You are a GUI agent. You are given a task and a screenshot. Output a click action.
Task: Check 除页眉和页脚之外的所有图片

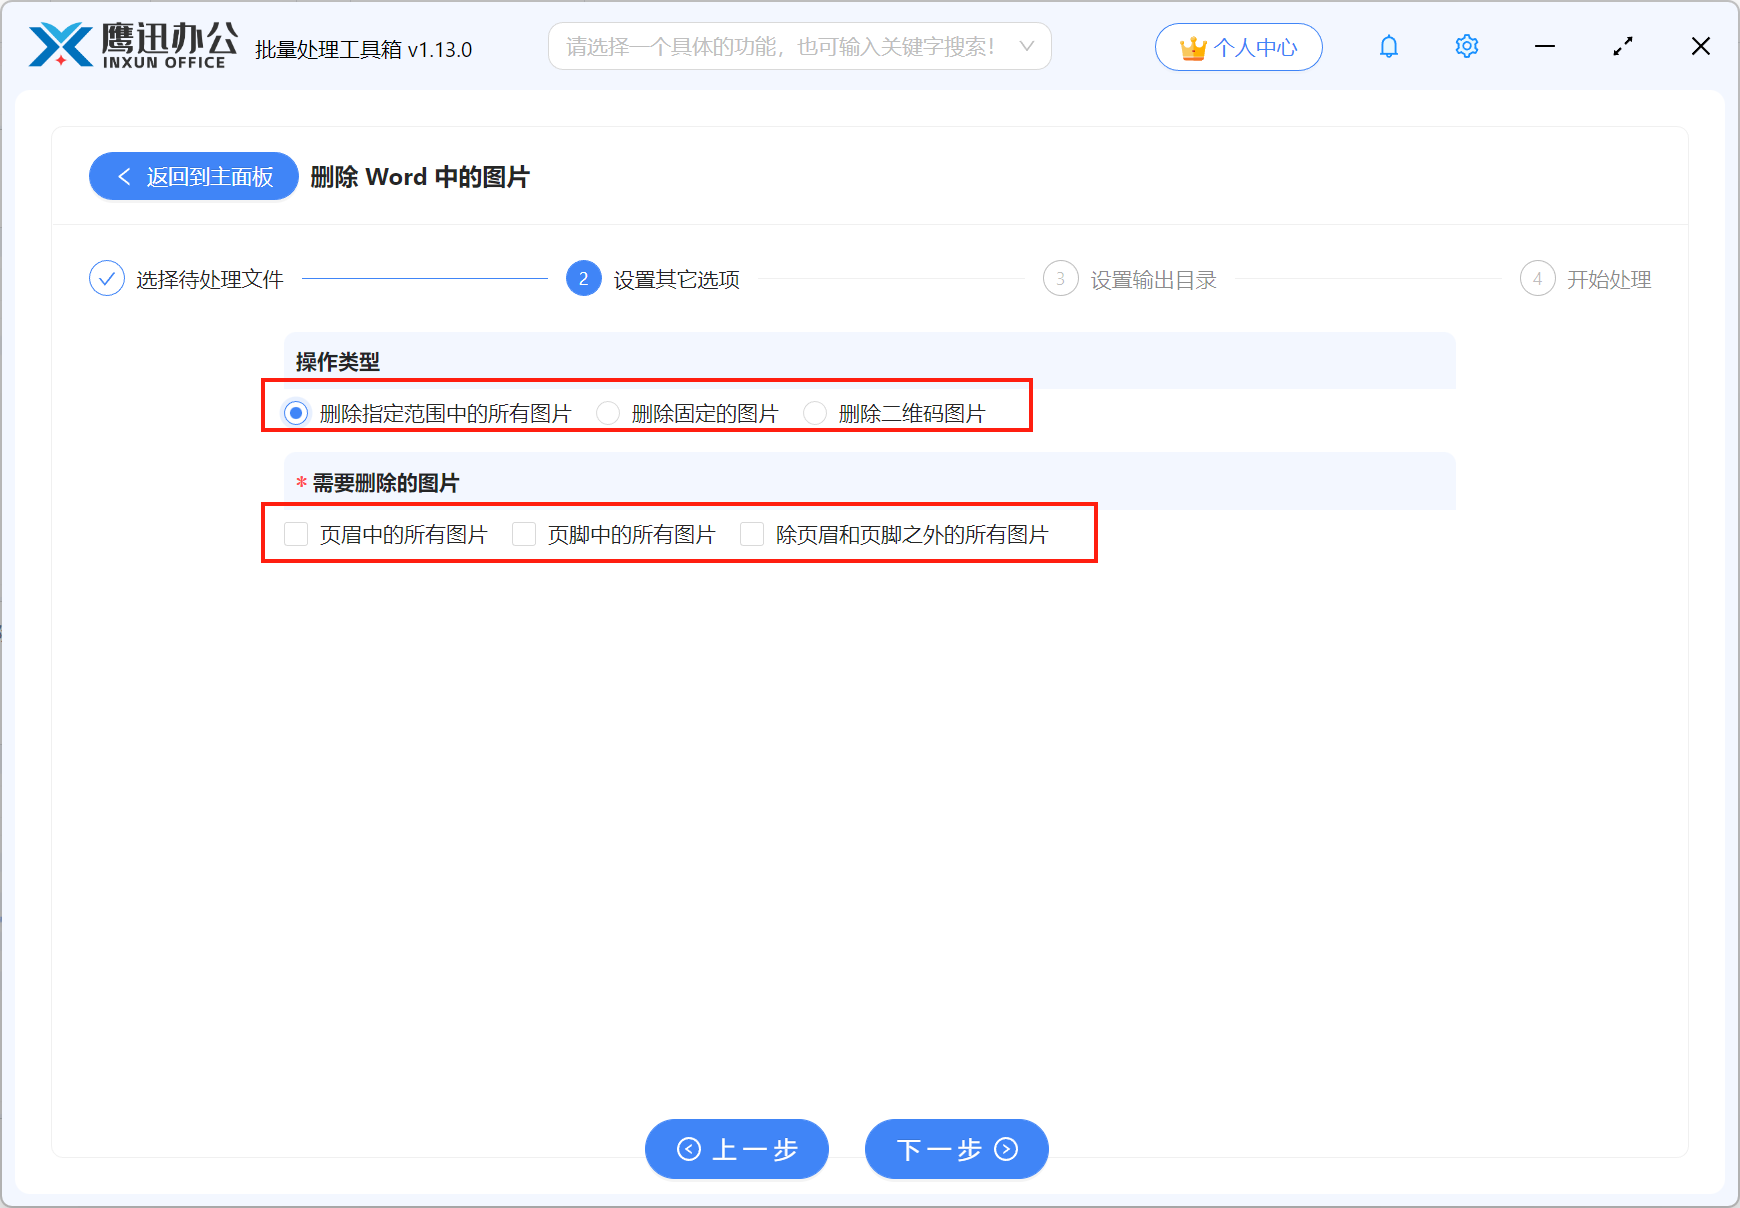coord(752,534)
